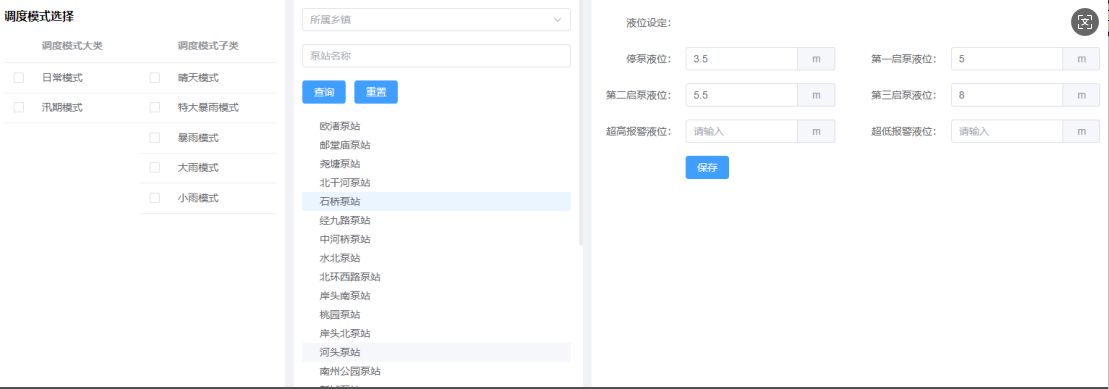Select the 大雨模式 checkbox

coord(155,168)
